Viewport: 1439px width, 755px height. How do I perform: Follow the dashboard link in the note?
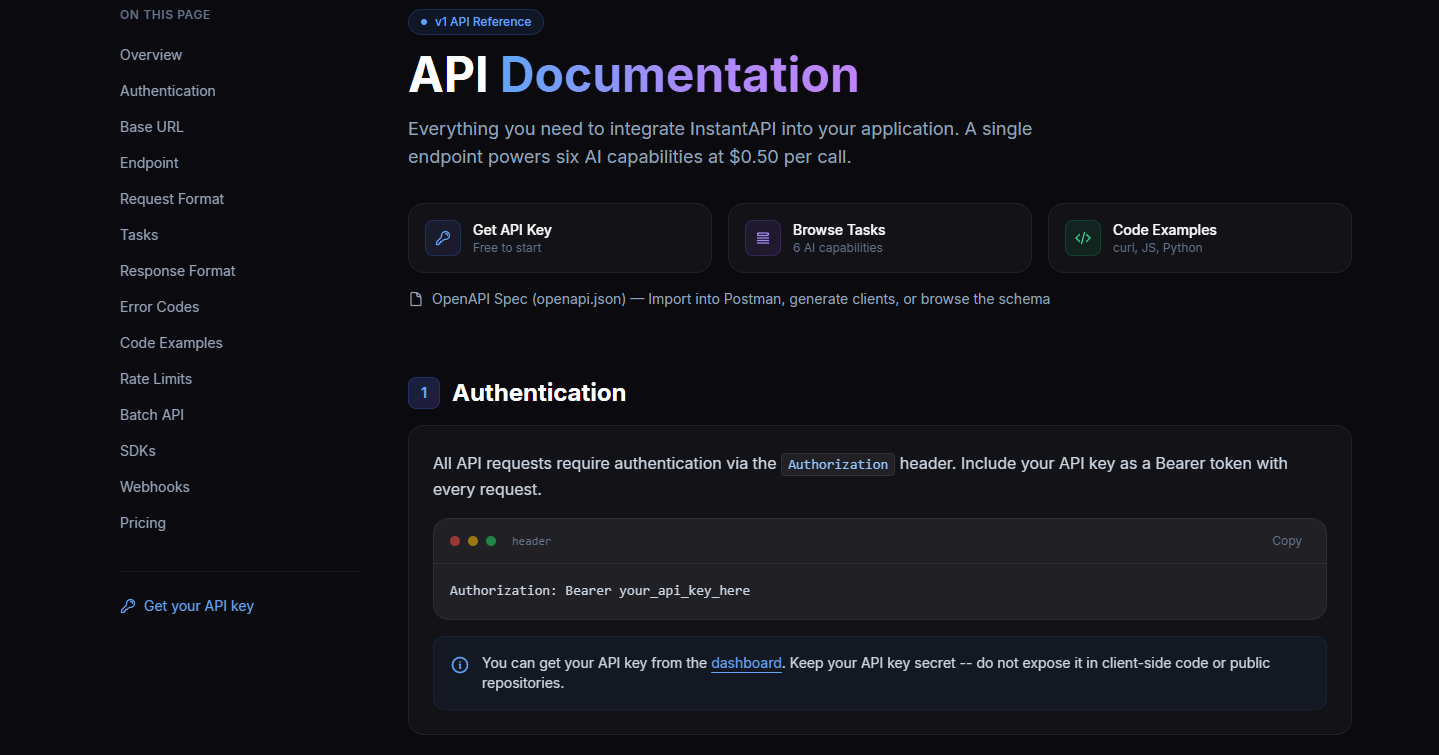pyautogui.click(x=746, y=663)
